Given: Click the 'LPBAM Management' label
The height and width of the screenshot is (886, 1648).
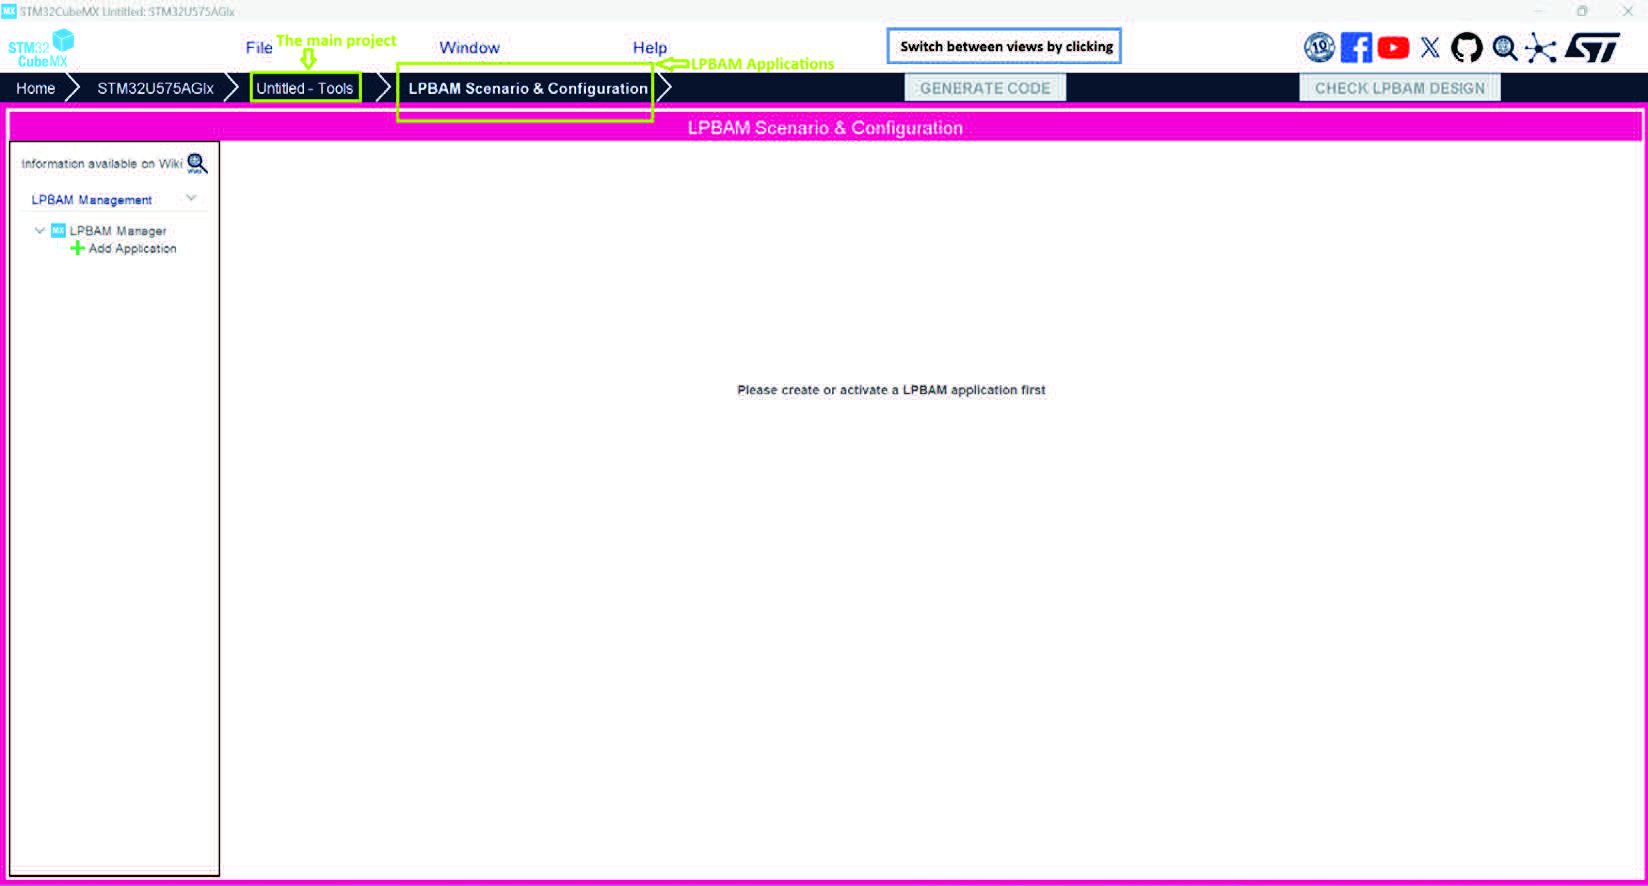Looking at the screenshot, I should 92,200.
